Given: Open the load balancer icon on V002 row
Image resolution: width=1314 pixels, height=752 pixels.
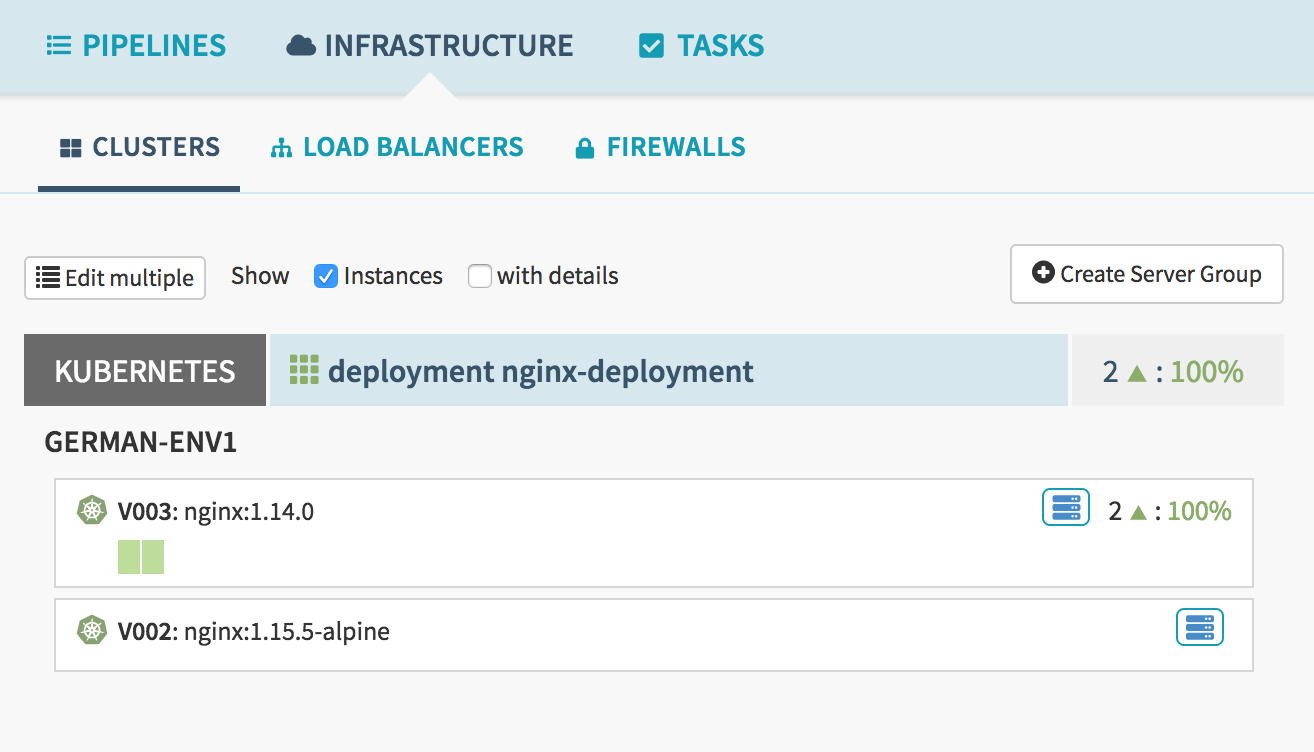Looking at the screenshot, I should tap(1199, 628).
